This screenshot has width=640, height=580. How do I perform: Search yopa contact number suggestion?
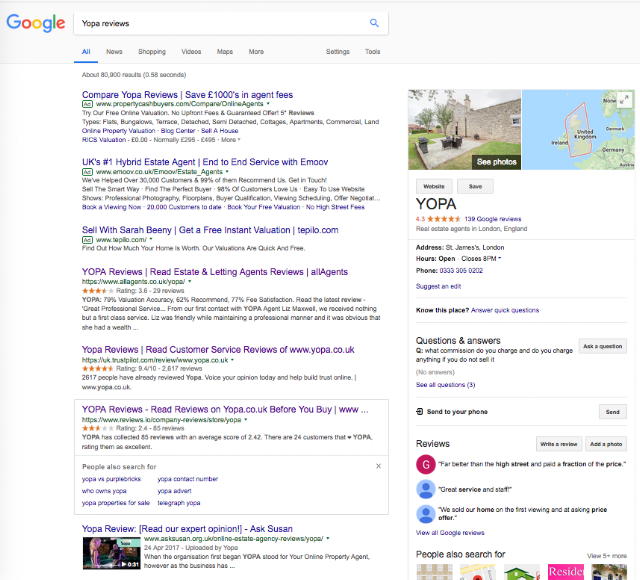pyautogui.click(x=188, y=479)
